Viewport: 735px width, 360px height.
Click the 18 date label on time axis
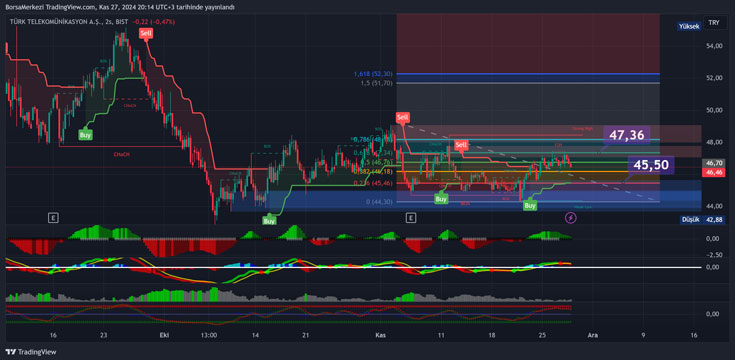[x=491, y=335]
